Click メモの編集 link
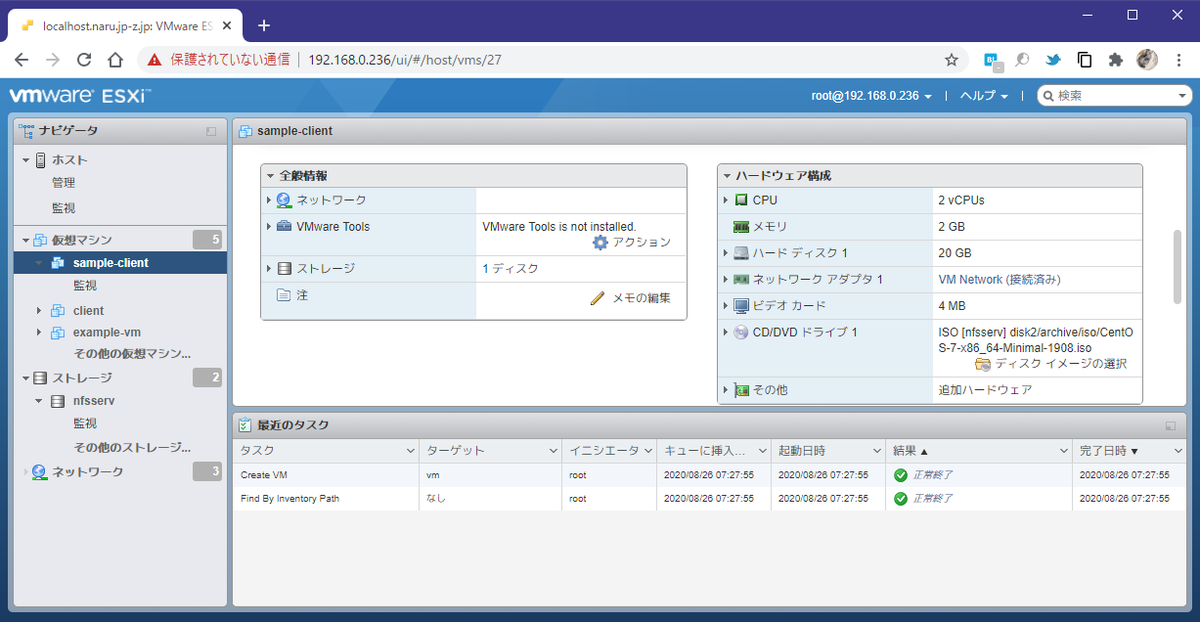Viewport: 1200px width, 622px height. (641, 298)
